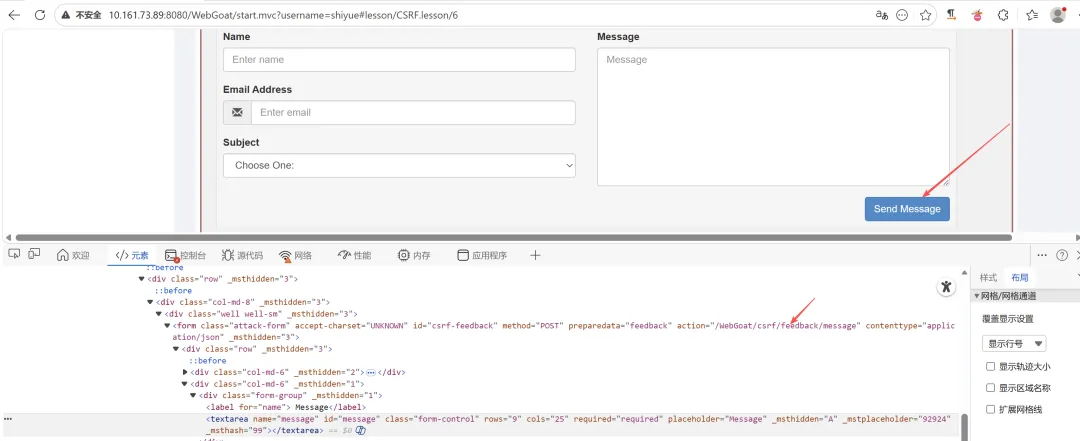Add page to favorites star icon
The height and width of the screenshot is (441, 1080).
click(x=925, y=15)
